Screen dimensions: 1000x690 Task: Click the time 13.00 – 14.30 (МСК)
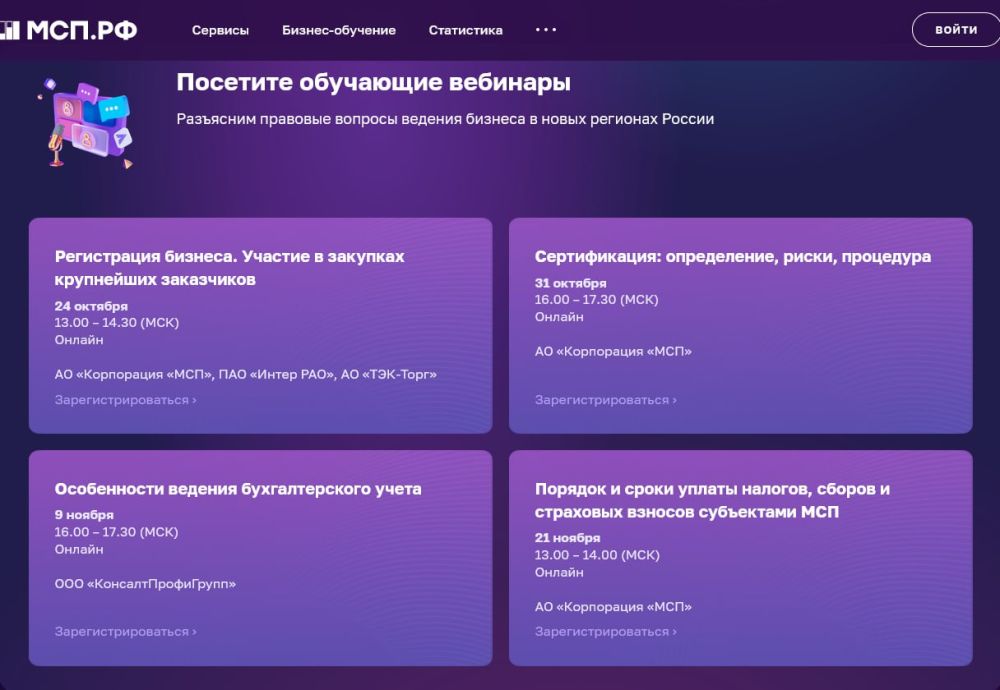pyautogui.click(x=117, y=323)
